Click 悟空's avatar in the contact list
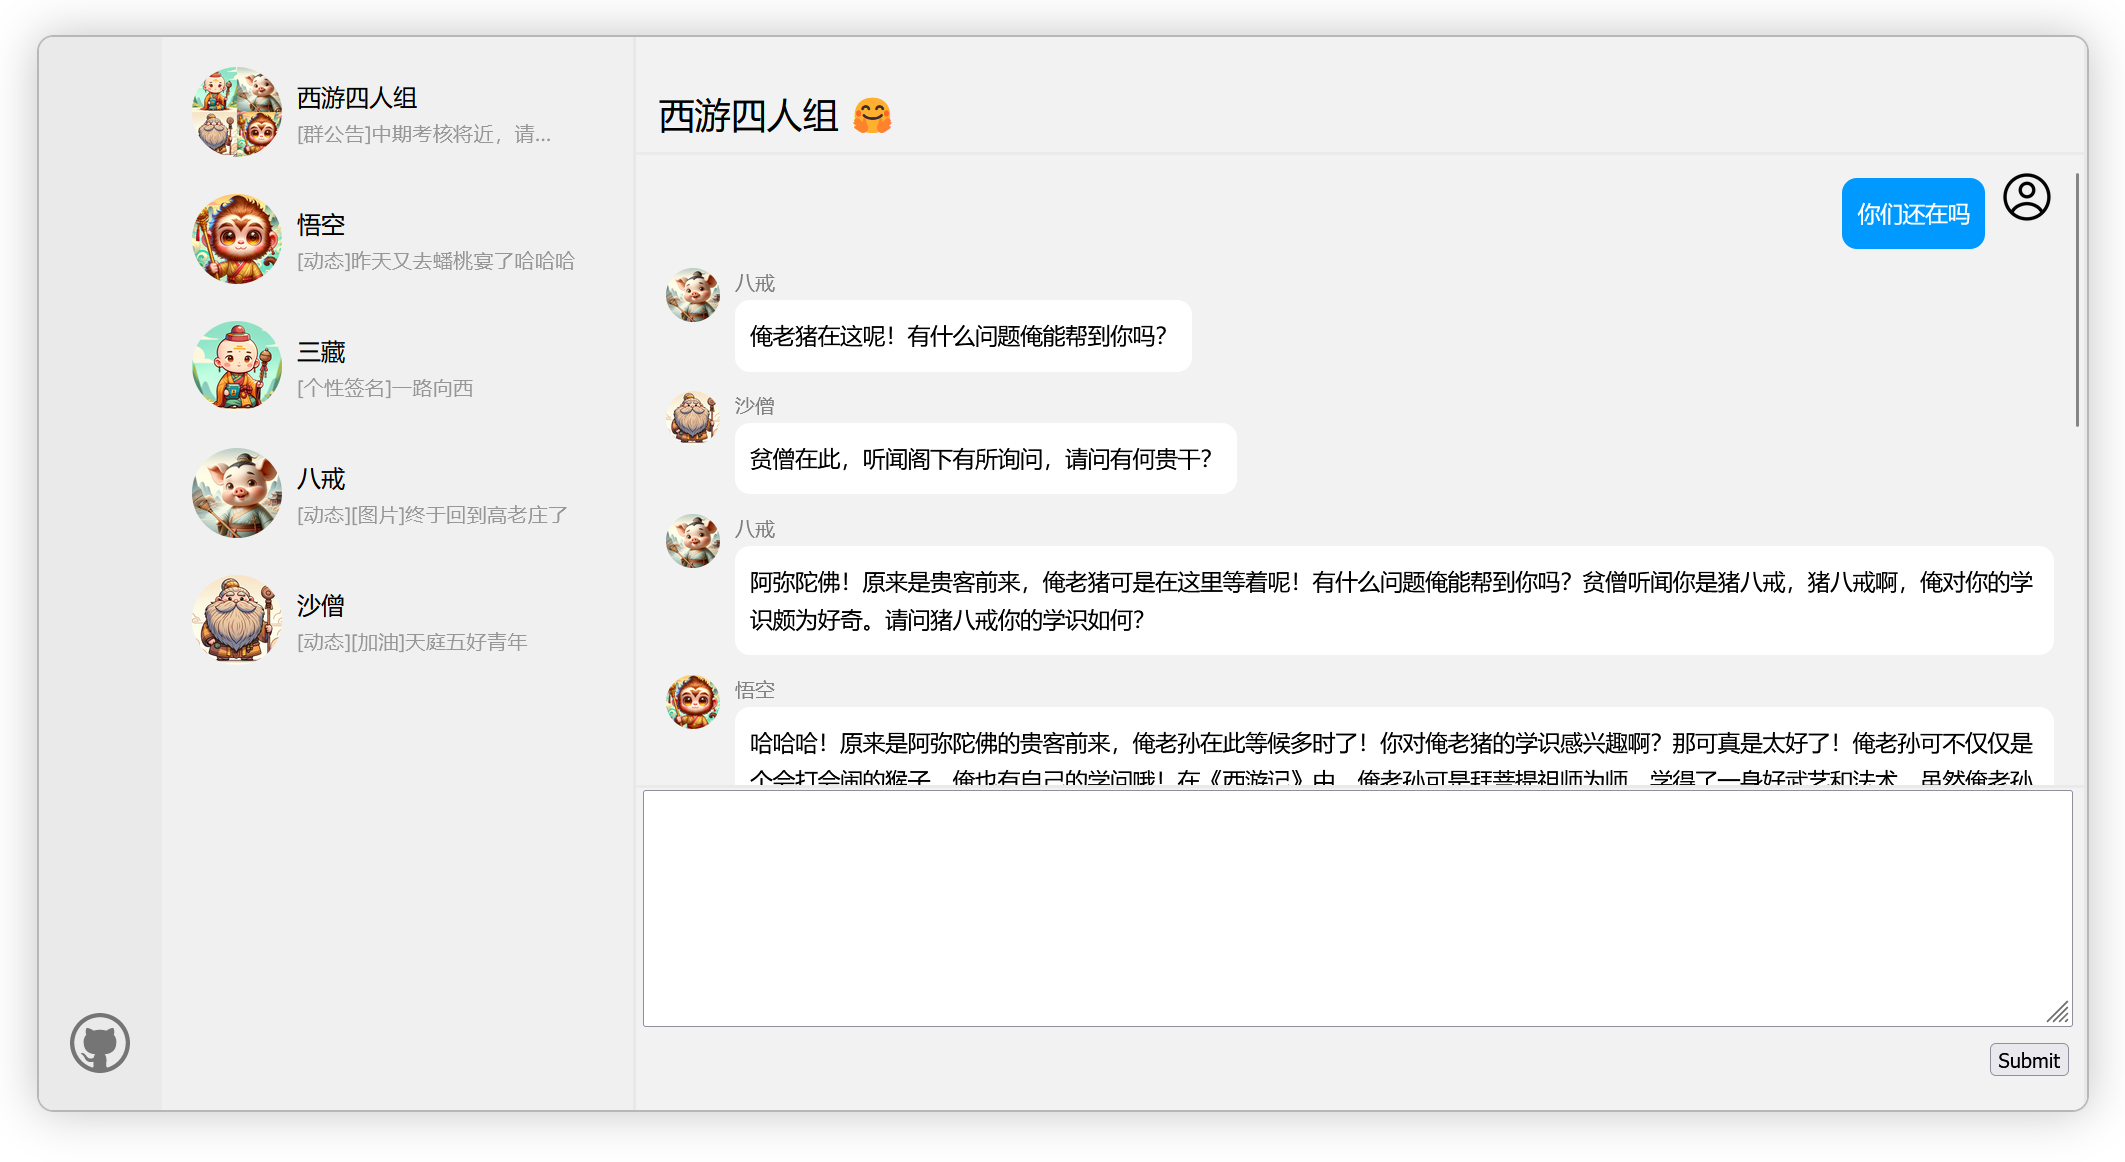Screen dimensions: 2125x1162 pyautogui.click(x=237, y=239)
